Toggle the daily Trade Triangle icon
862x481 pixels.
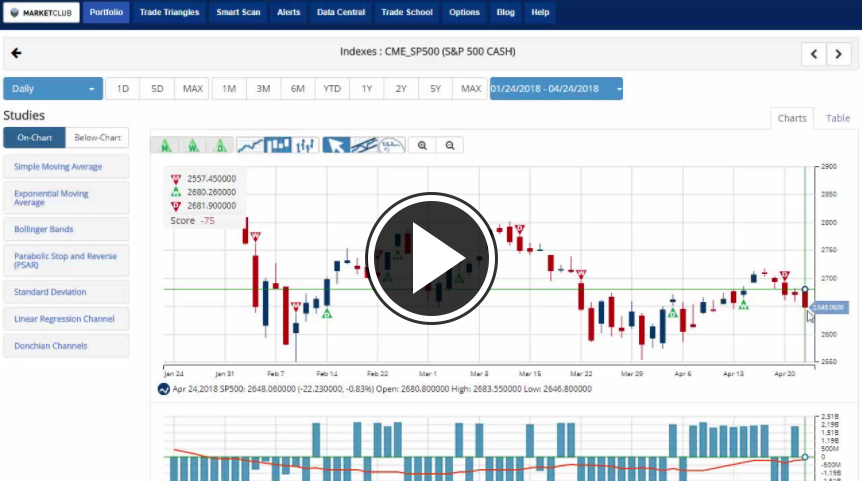point(220,146)
